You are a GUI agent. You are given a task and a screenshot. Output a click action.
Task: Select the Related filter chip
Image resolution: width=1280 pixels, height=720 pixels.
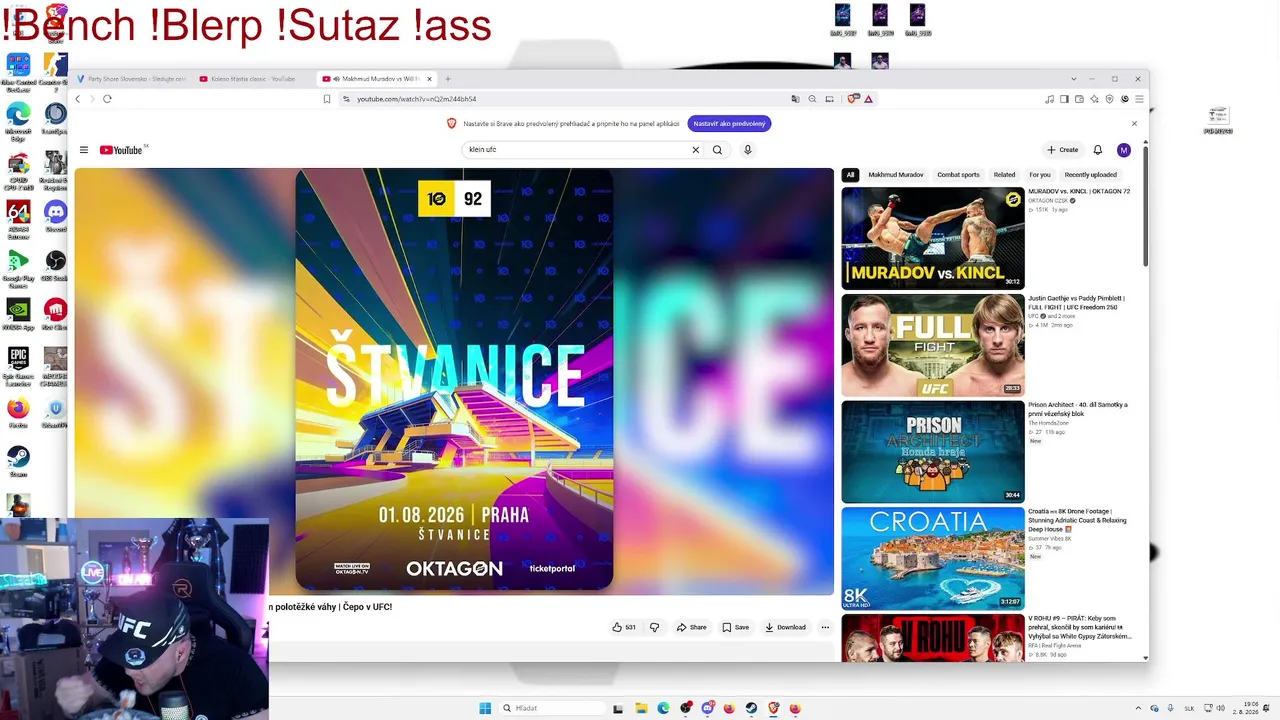point(1004,175)
